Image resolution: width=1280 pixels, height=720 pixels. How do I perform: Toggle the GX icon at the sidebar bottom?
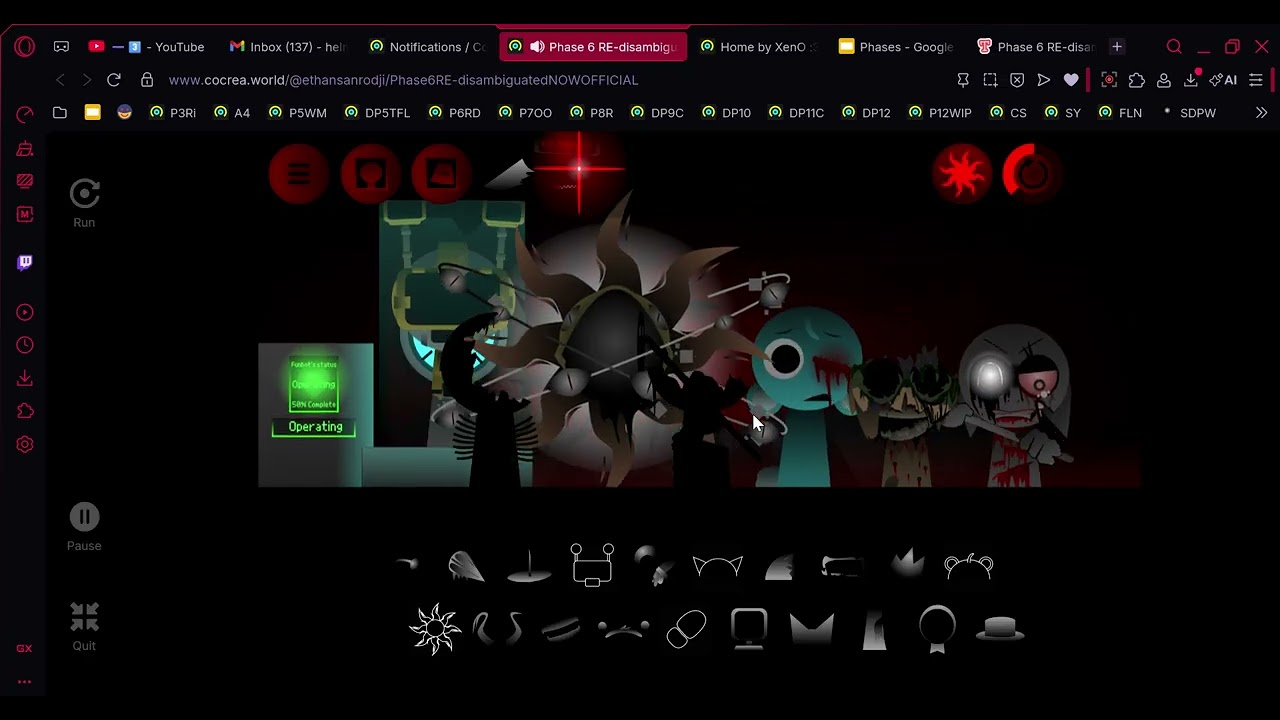pos(25,648)
